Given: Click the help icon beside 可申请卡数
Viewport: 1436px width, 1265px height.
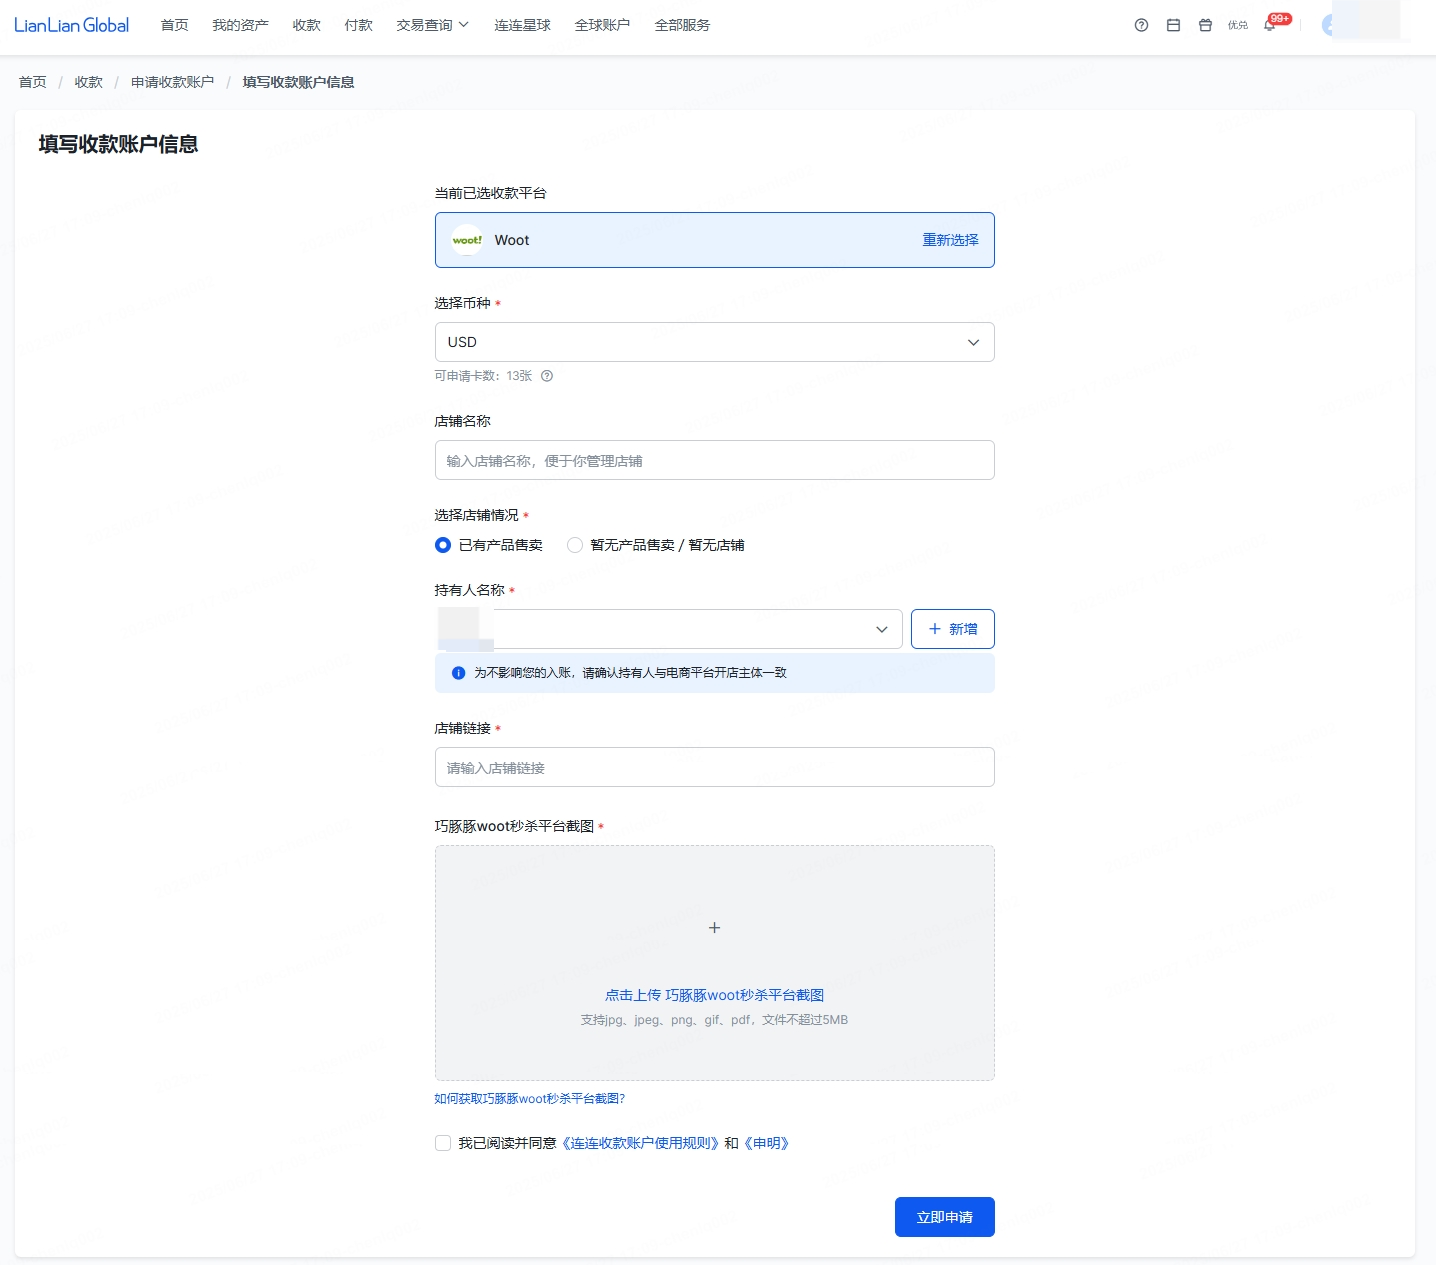Looking at the screenshot, I should coord(547,376).
